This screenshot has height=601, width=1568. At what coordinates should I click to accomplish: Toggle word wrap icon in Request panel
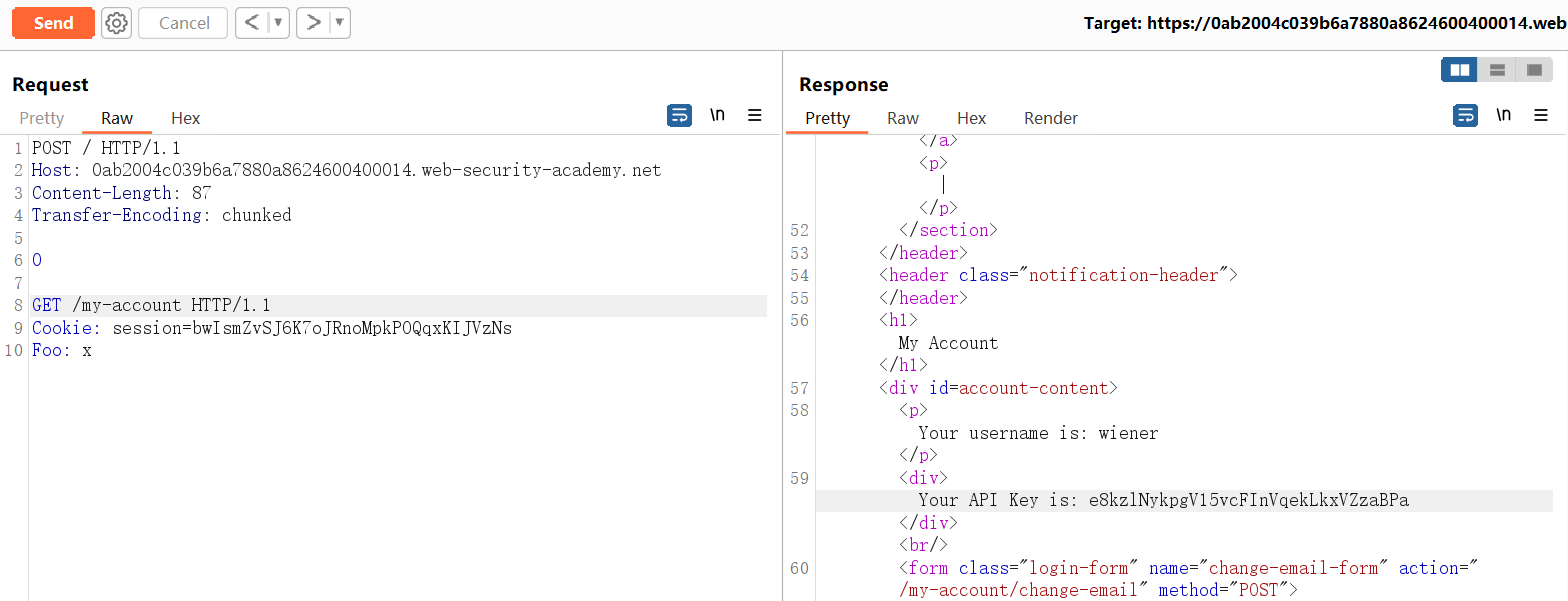pos(679,116)
